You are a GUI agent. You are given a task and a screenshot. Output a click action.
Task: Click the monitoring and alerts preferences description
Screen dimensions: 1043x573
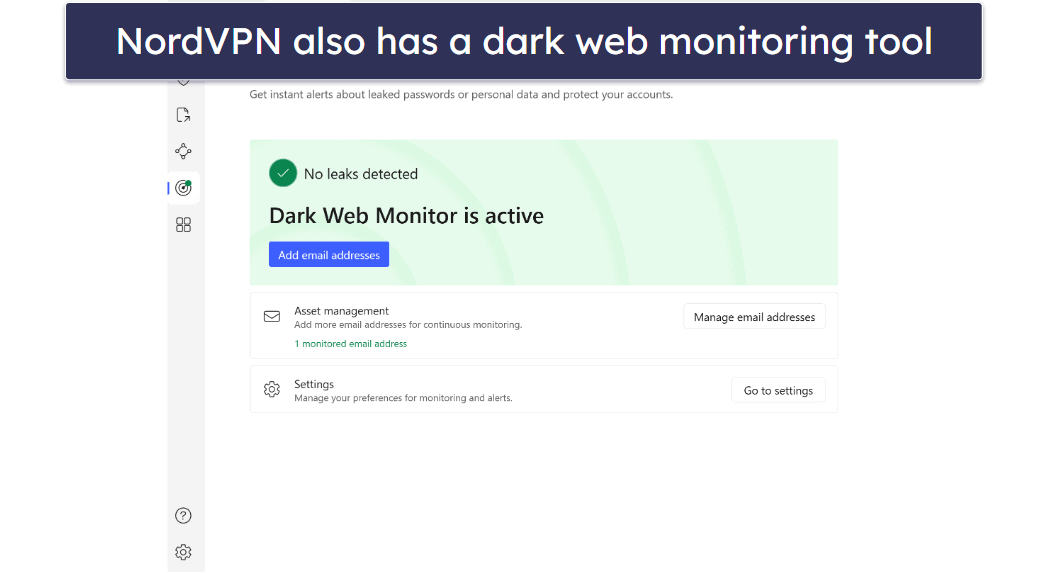[x=403, y=398]
